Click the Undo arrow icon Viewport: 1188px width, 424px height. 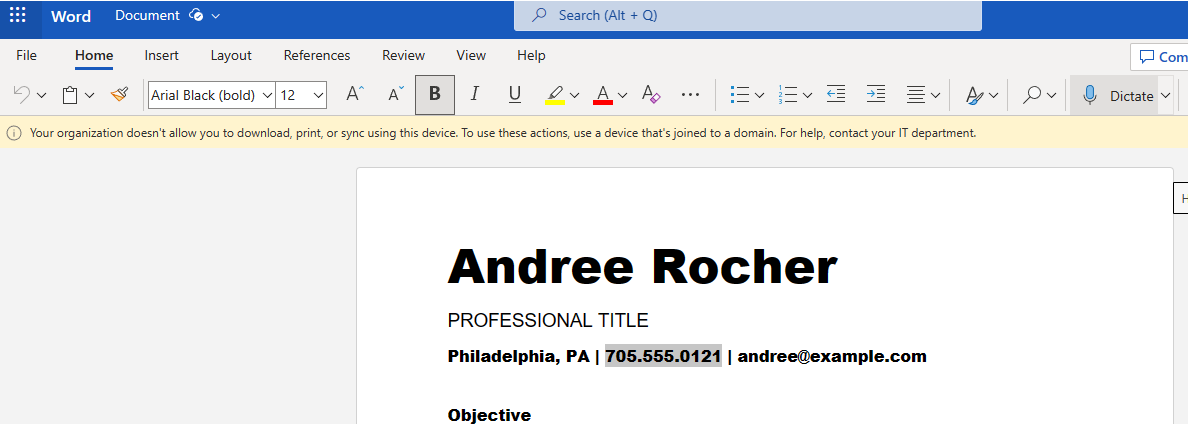click(x=21, y=95)
